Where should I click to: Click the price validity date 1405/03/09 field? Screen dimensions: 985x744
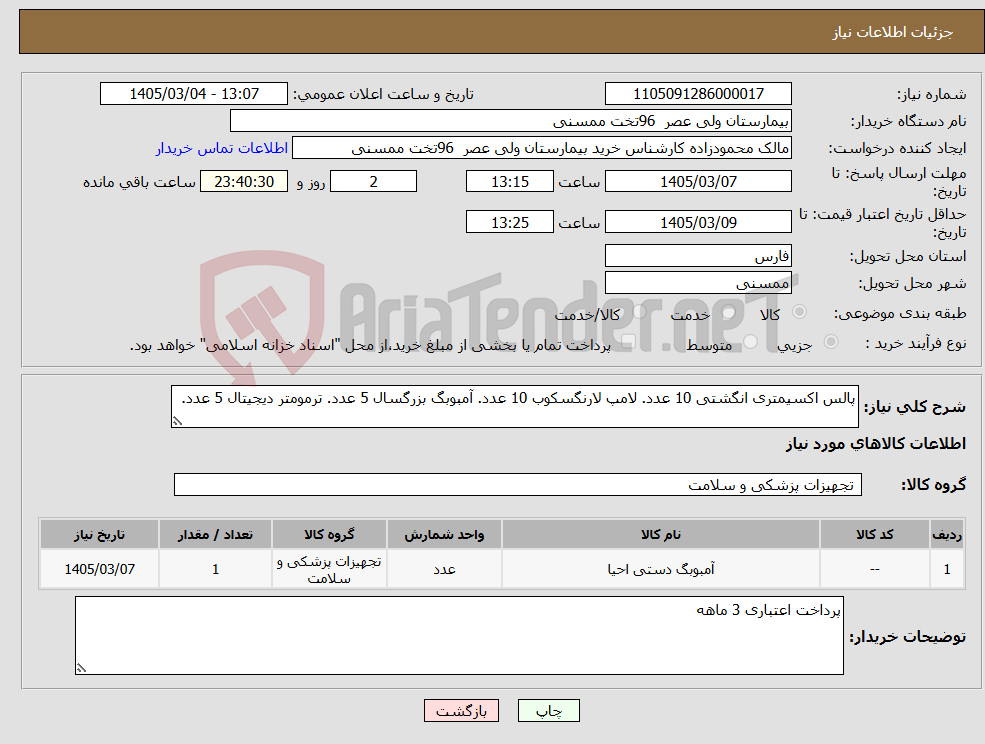(698, 222)
